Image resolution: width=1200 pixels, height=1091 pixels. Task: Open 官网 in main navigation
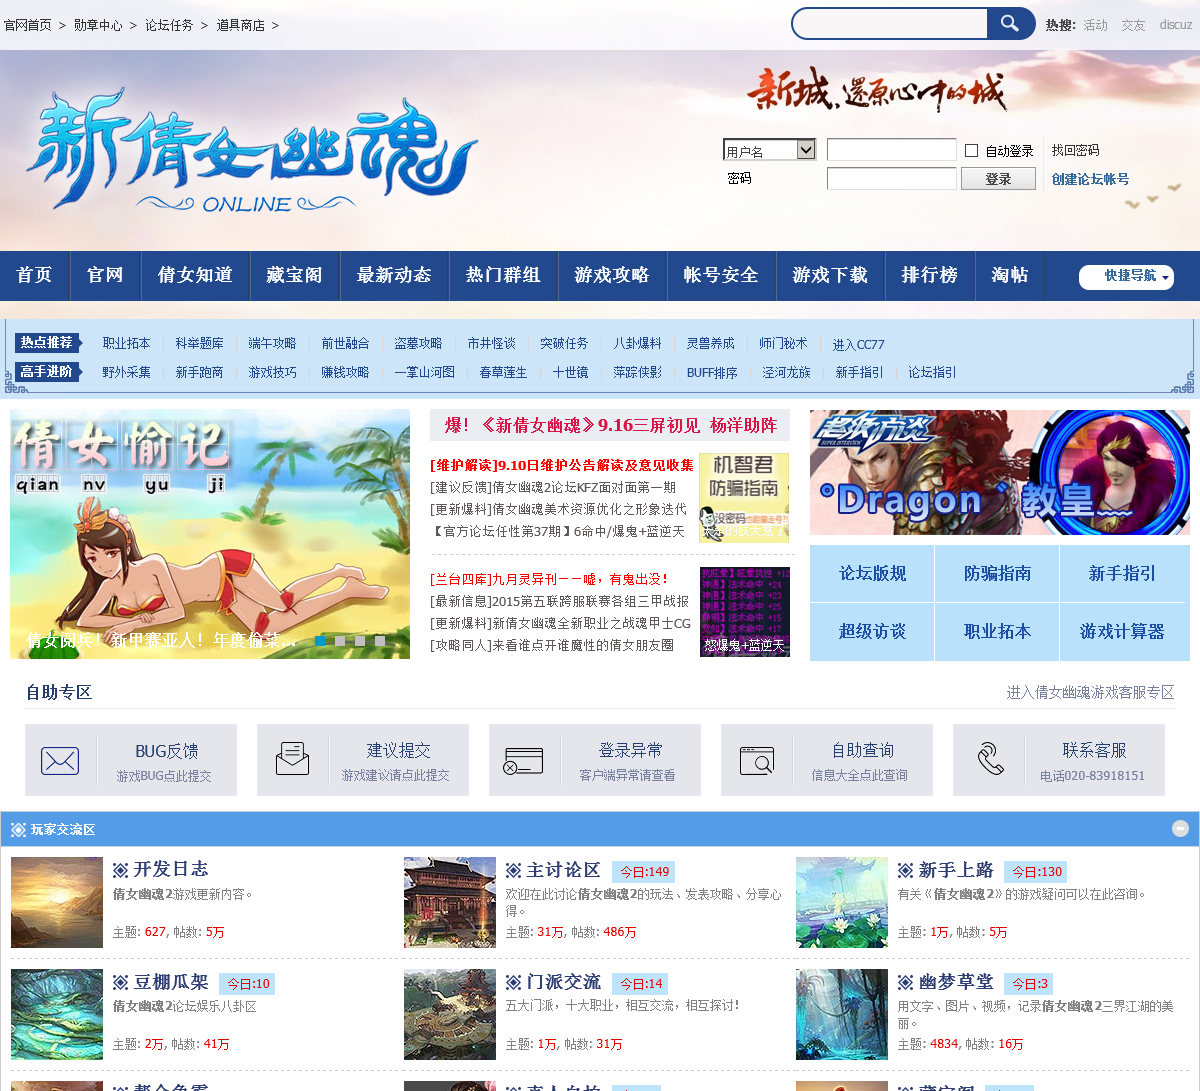pos(105,275)
